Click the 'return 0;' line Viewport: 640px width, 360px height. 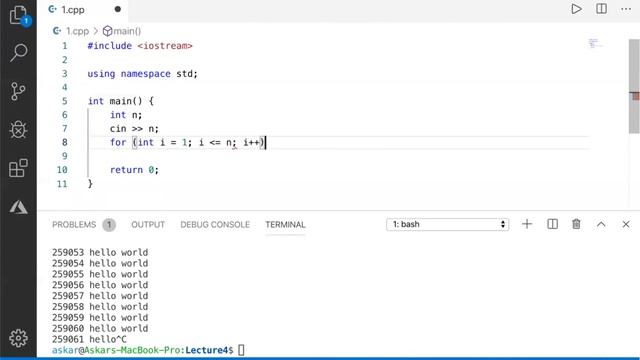point(134,170)
